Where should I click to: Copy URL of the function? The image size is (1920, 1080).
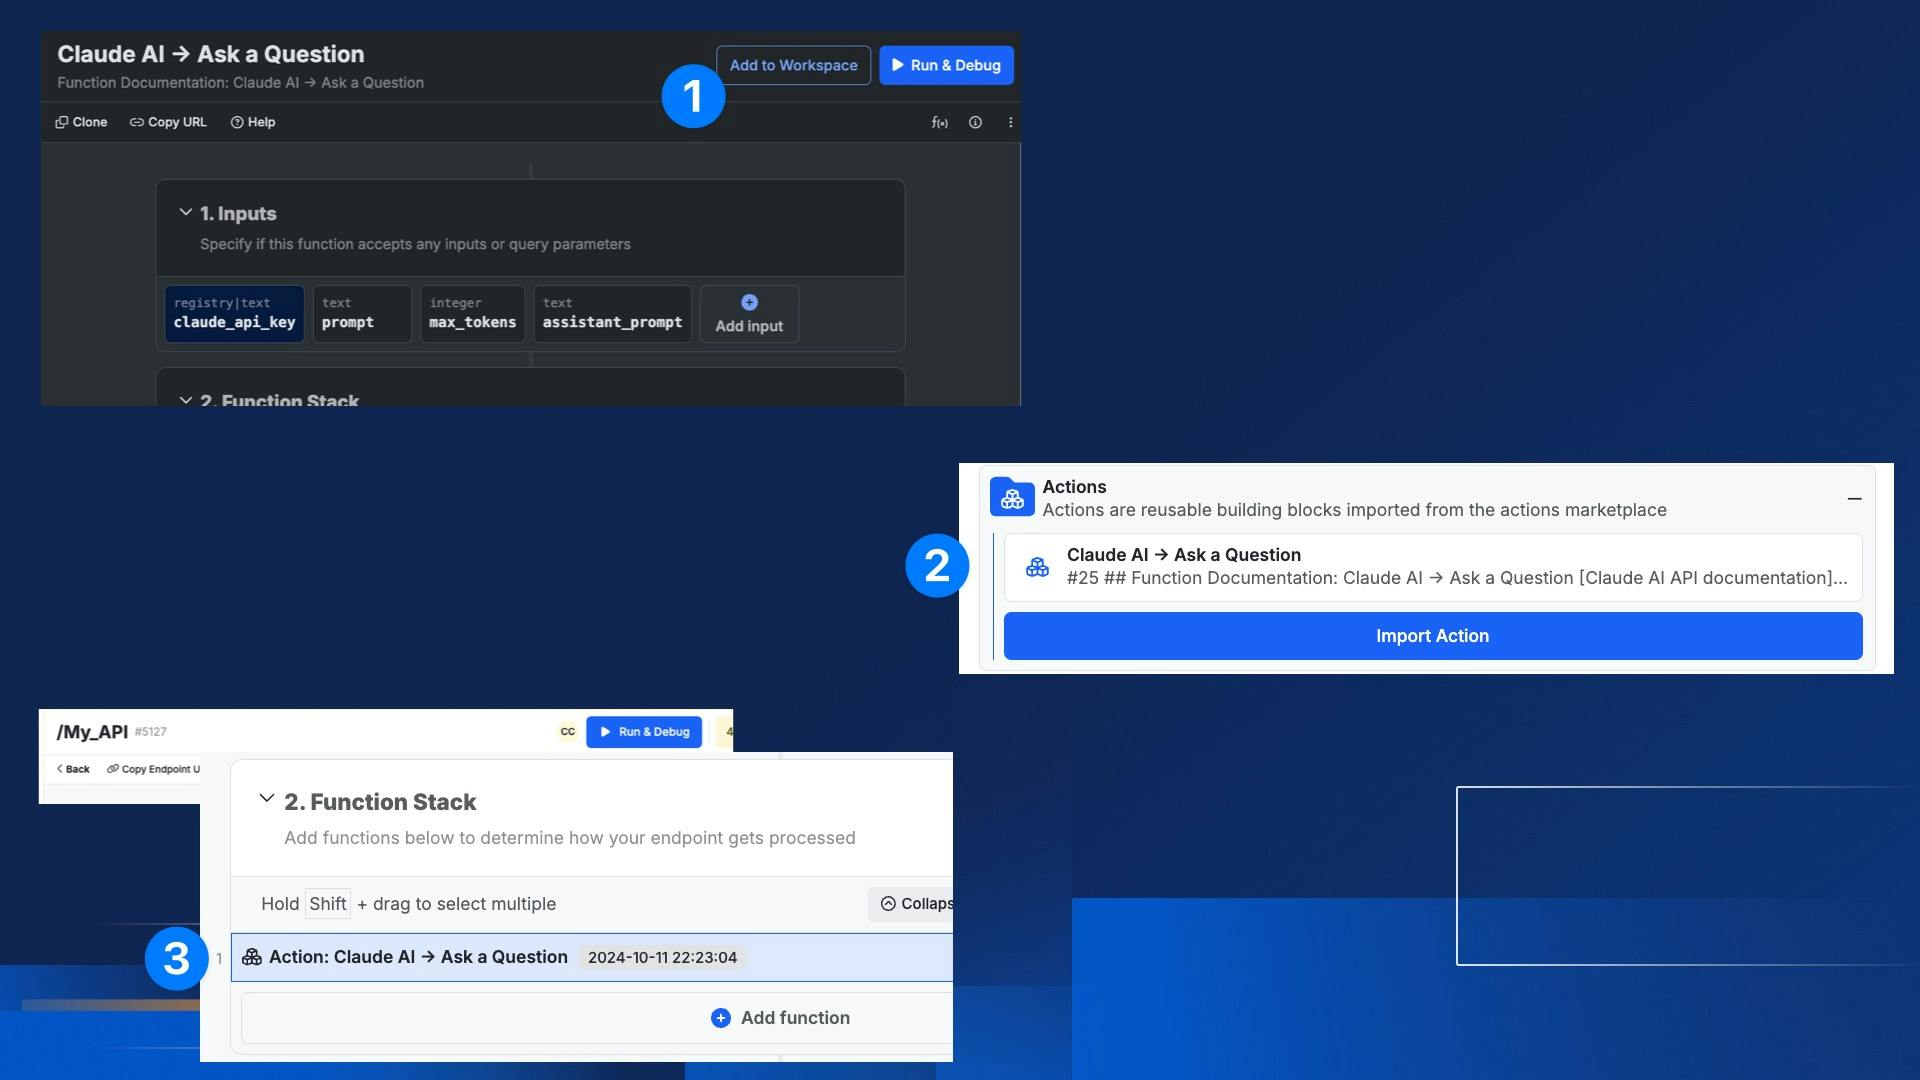tap(168, 122)
